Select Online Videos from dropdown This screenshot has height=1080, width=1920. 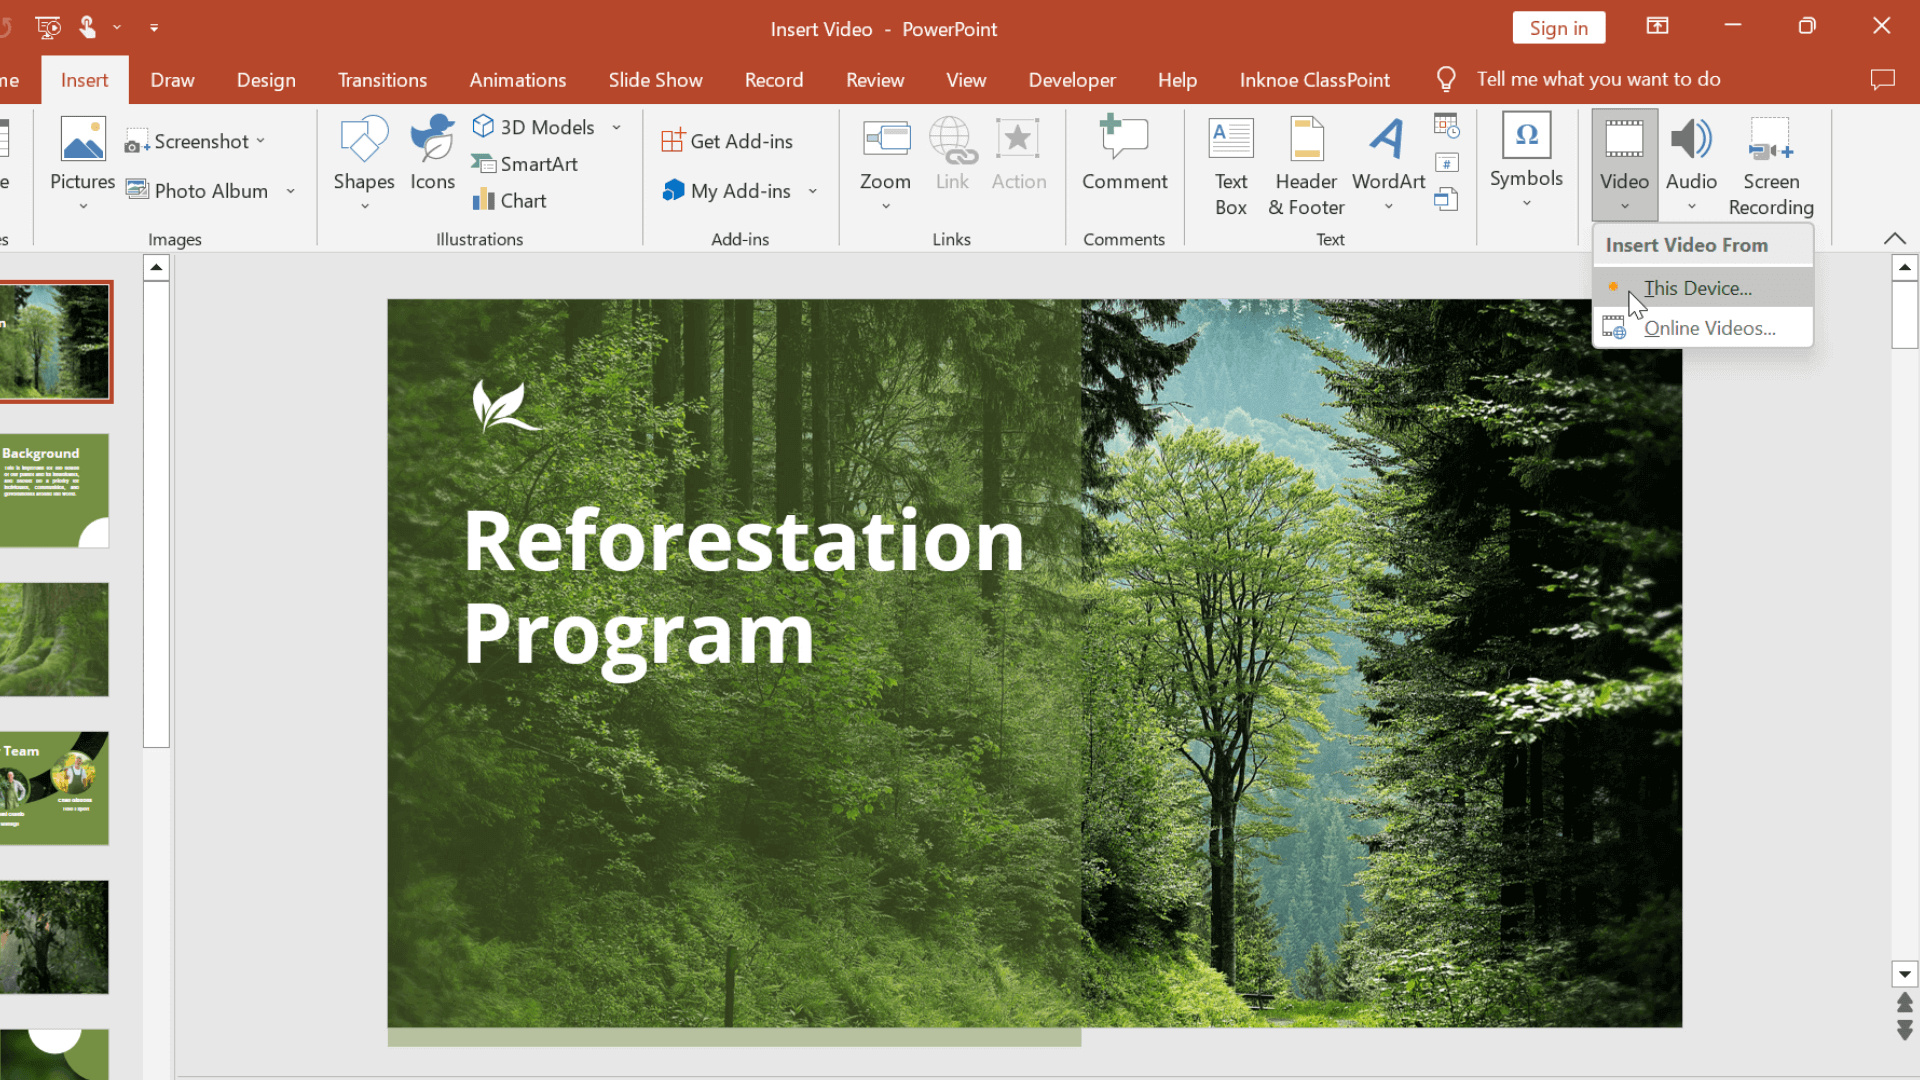tap(1709, 327)
